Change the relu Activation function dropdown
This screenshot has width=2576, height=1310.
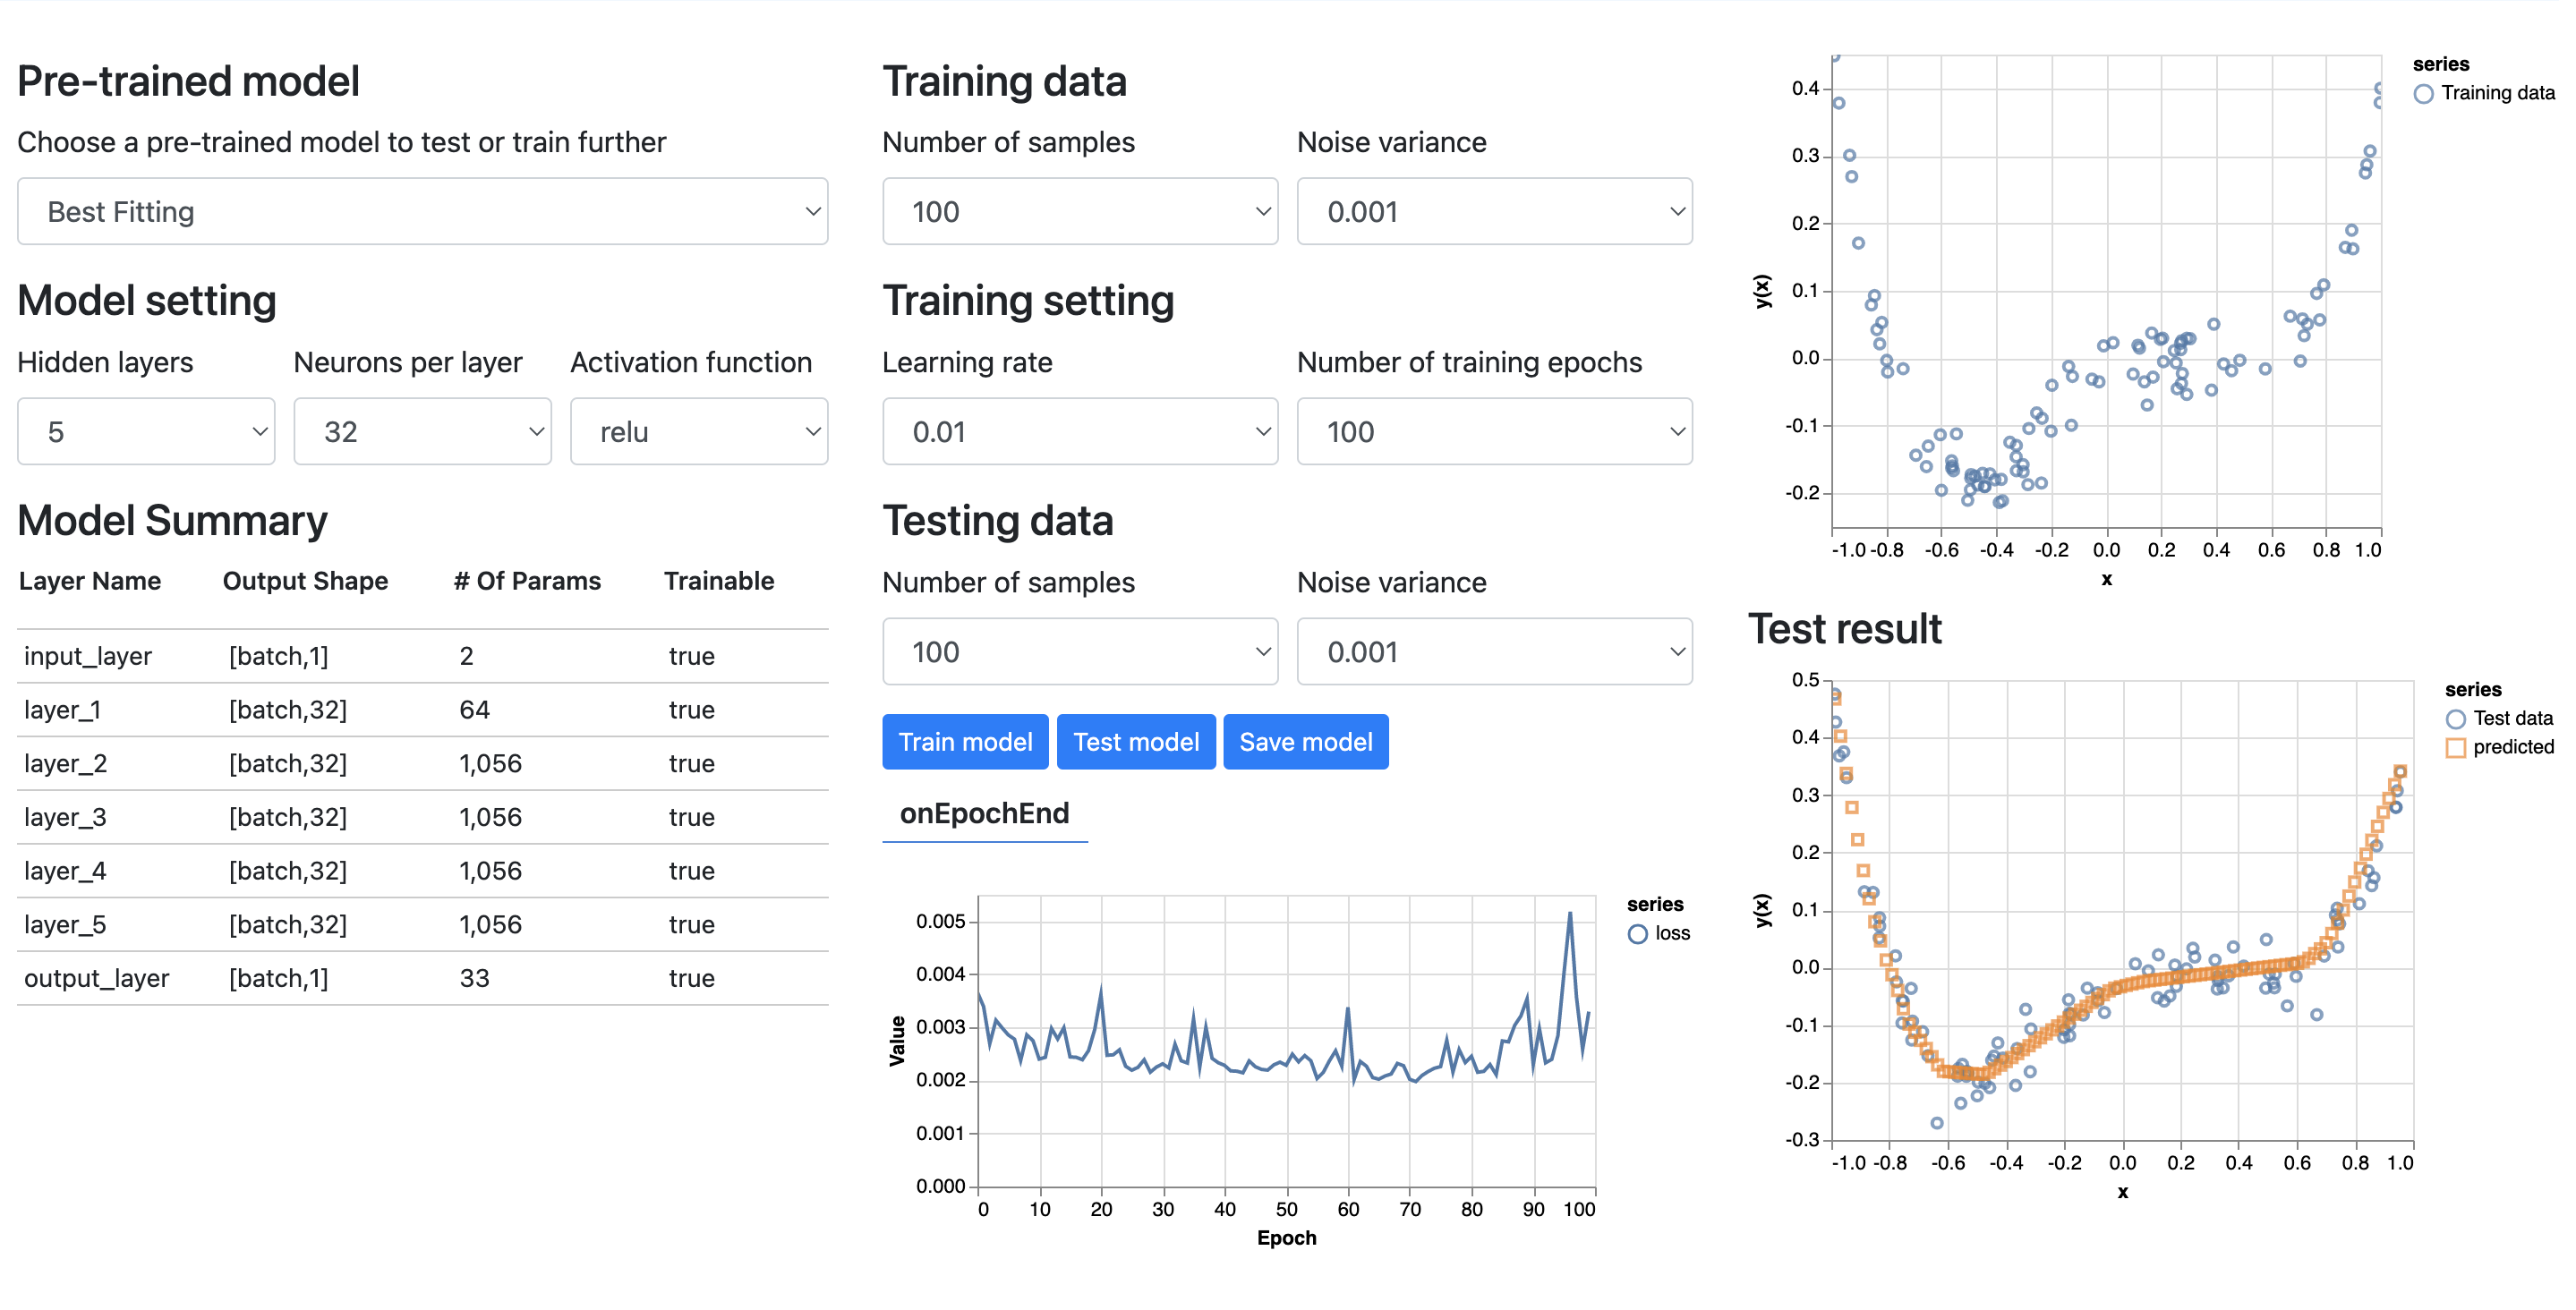point(698,432)
